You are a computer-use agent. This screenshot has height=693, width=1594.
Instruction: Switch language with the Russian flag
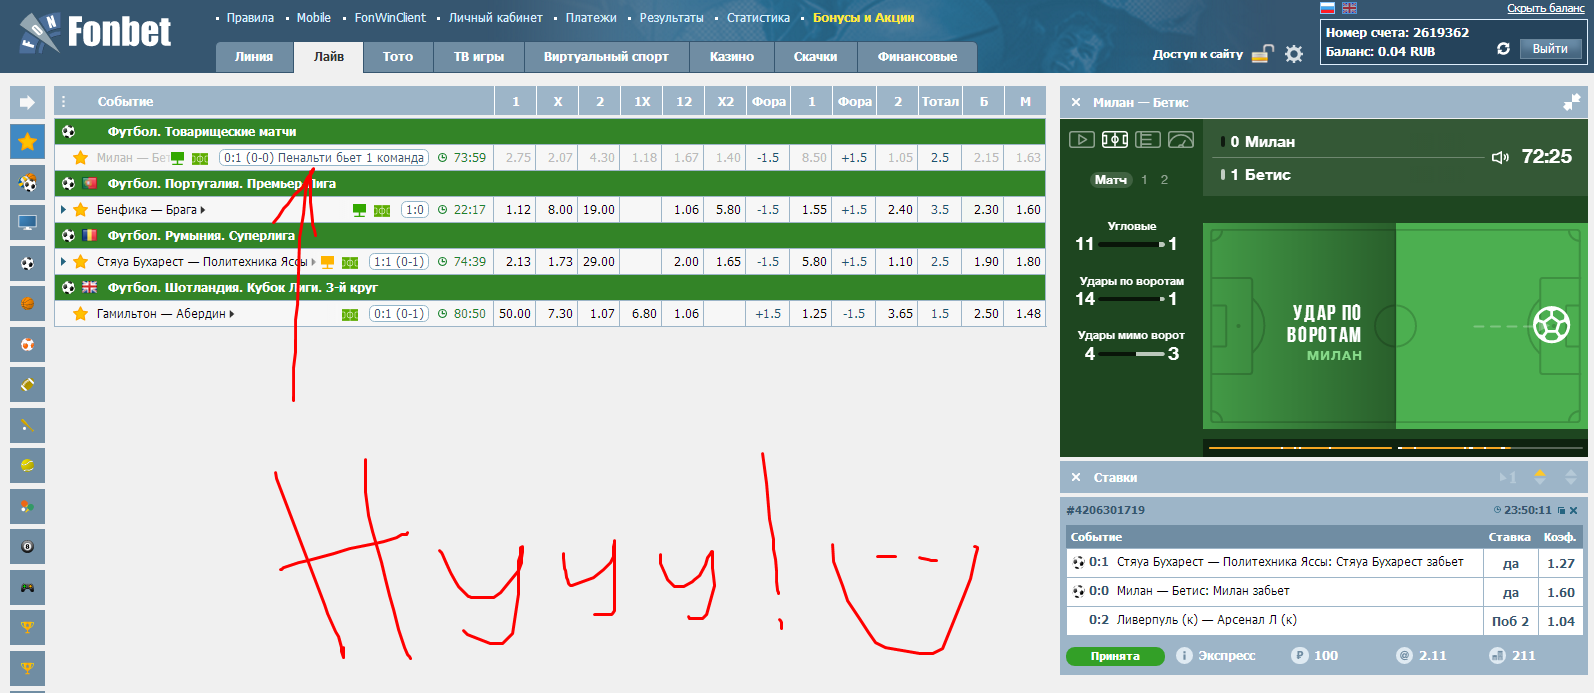click(x=1328, y=8)
